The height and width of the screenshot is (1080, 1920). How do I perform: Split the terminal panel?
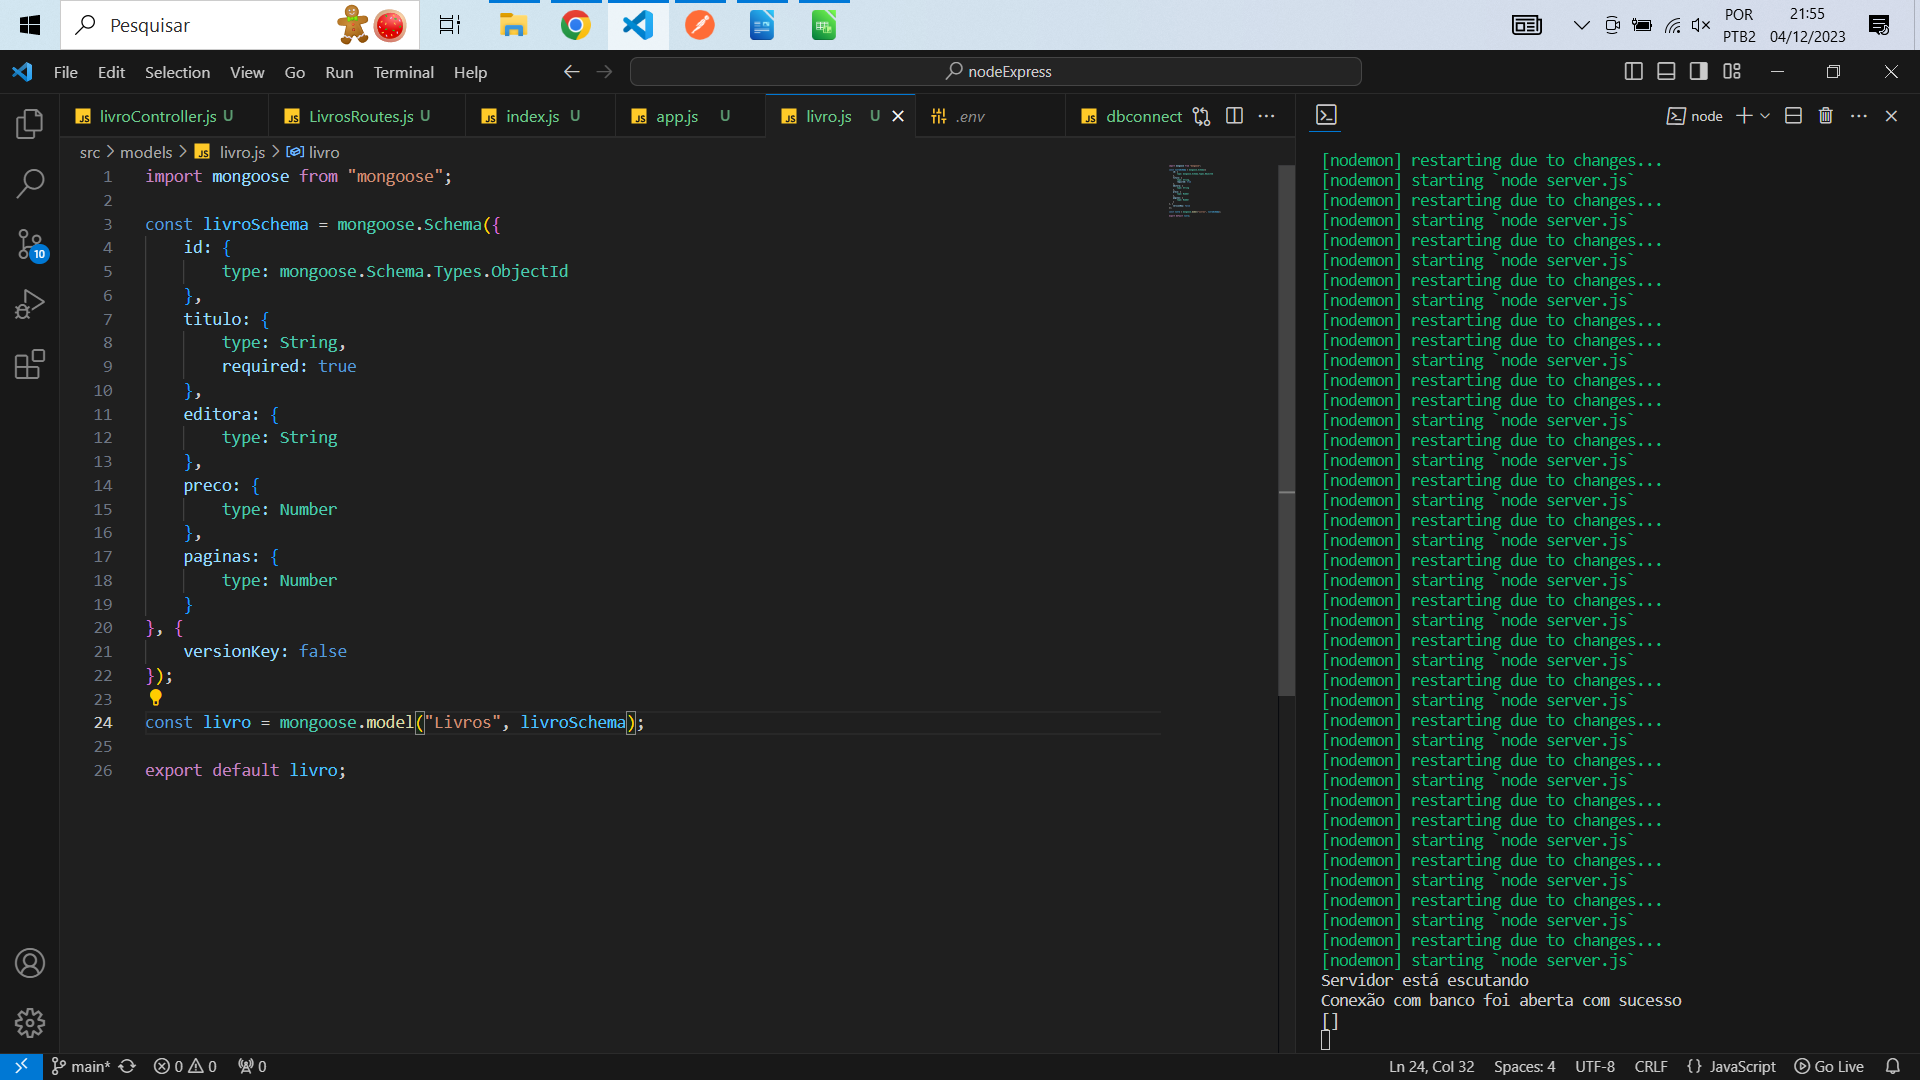click(1793, 116)
